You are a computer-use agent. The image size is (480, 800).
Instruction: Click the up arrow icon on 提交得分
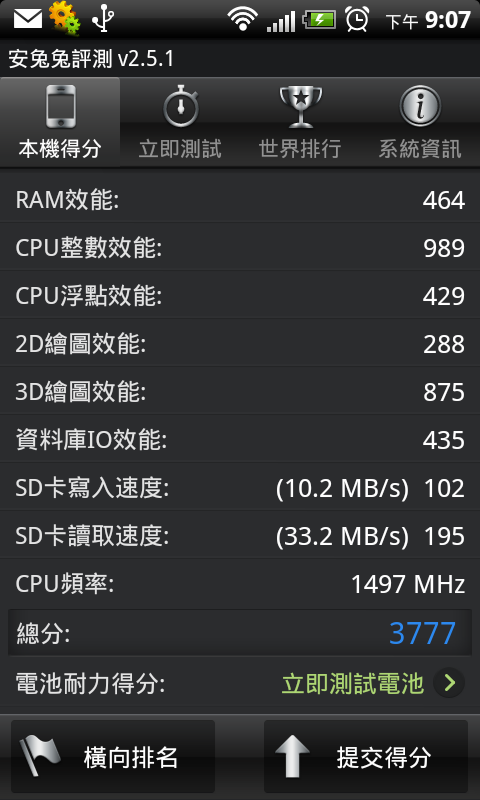tap(292, 756)
